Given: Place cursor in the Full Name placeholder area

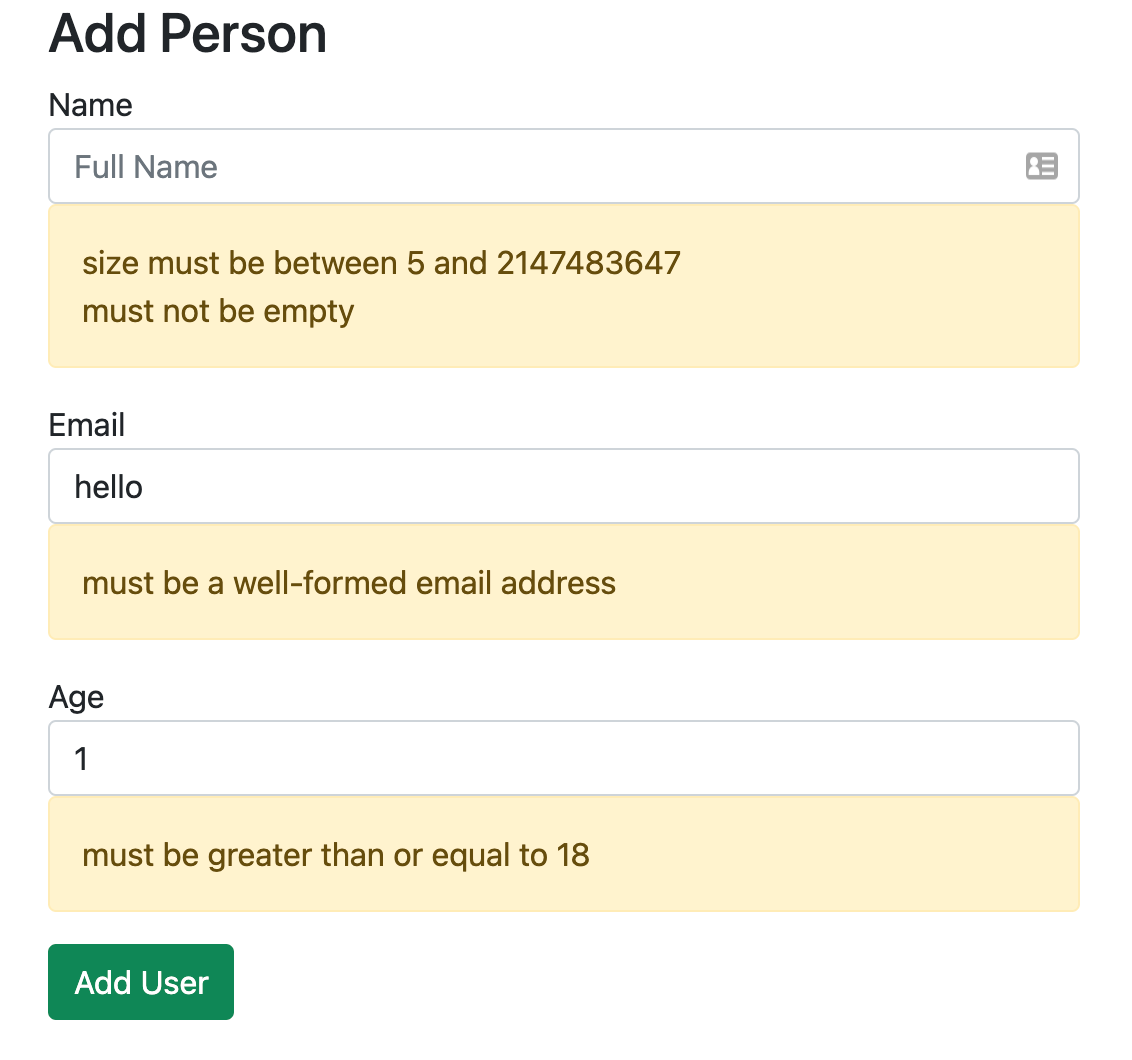Looking at the screenshot, I should click(145, 166).
